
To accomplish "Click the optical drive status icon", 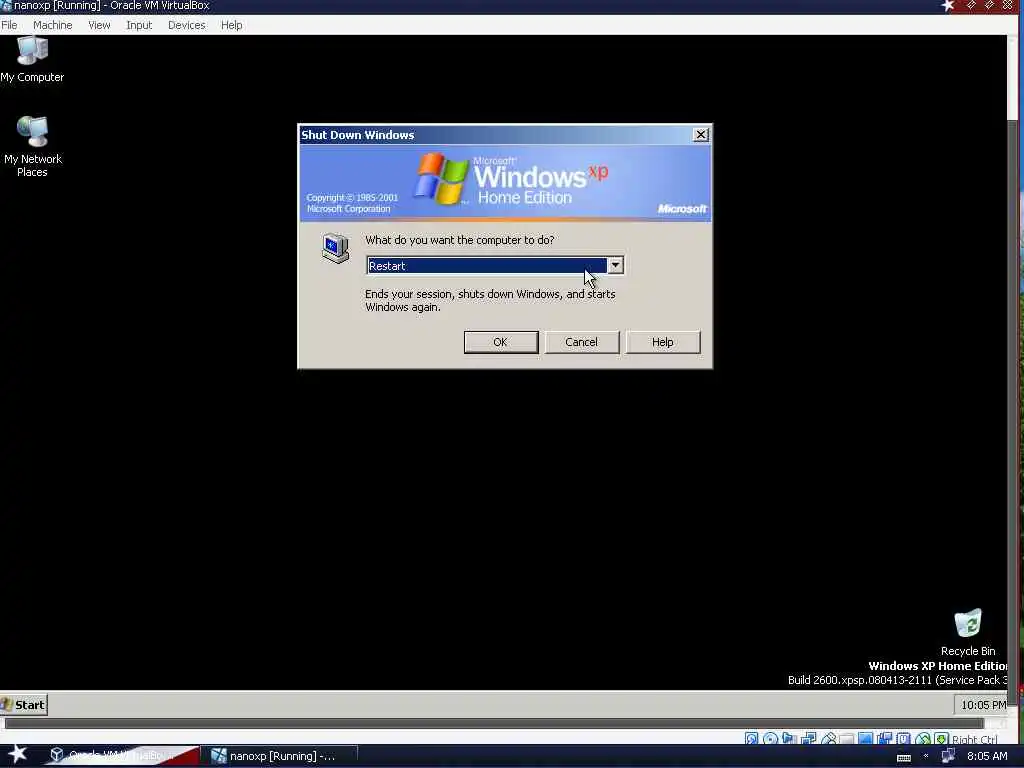I will (x=771, y=739).
